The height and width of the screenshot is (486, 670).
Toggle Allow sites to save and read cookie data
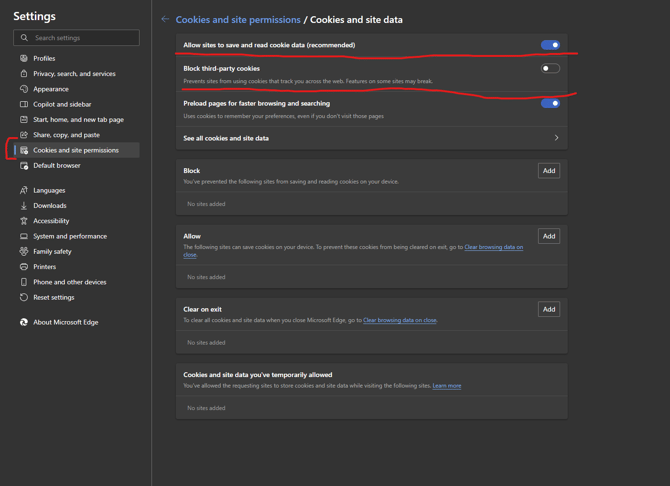(x=550, y=45)
